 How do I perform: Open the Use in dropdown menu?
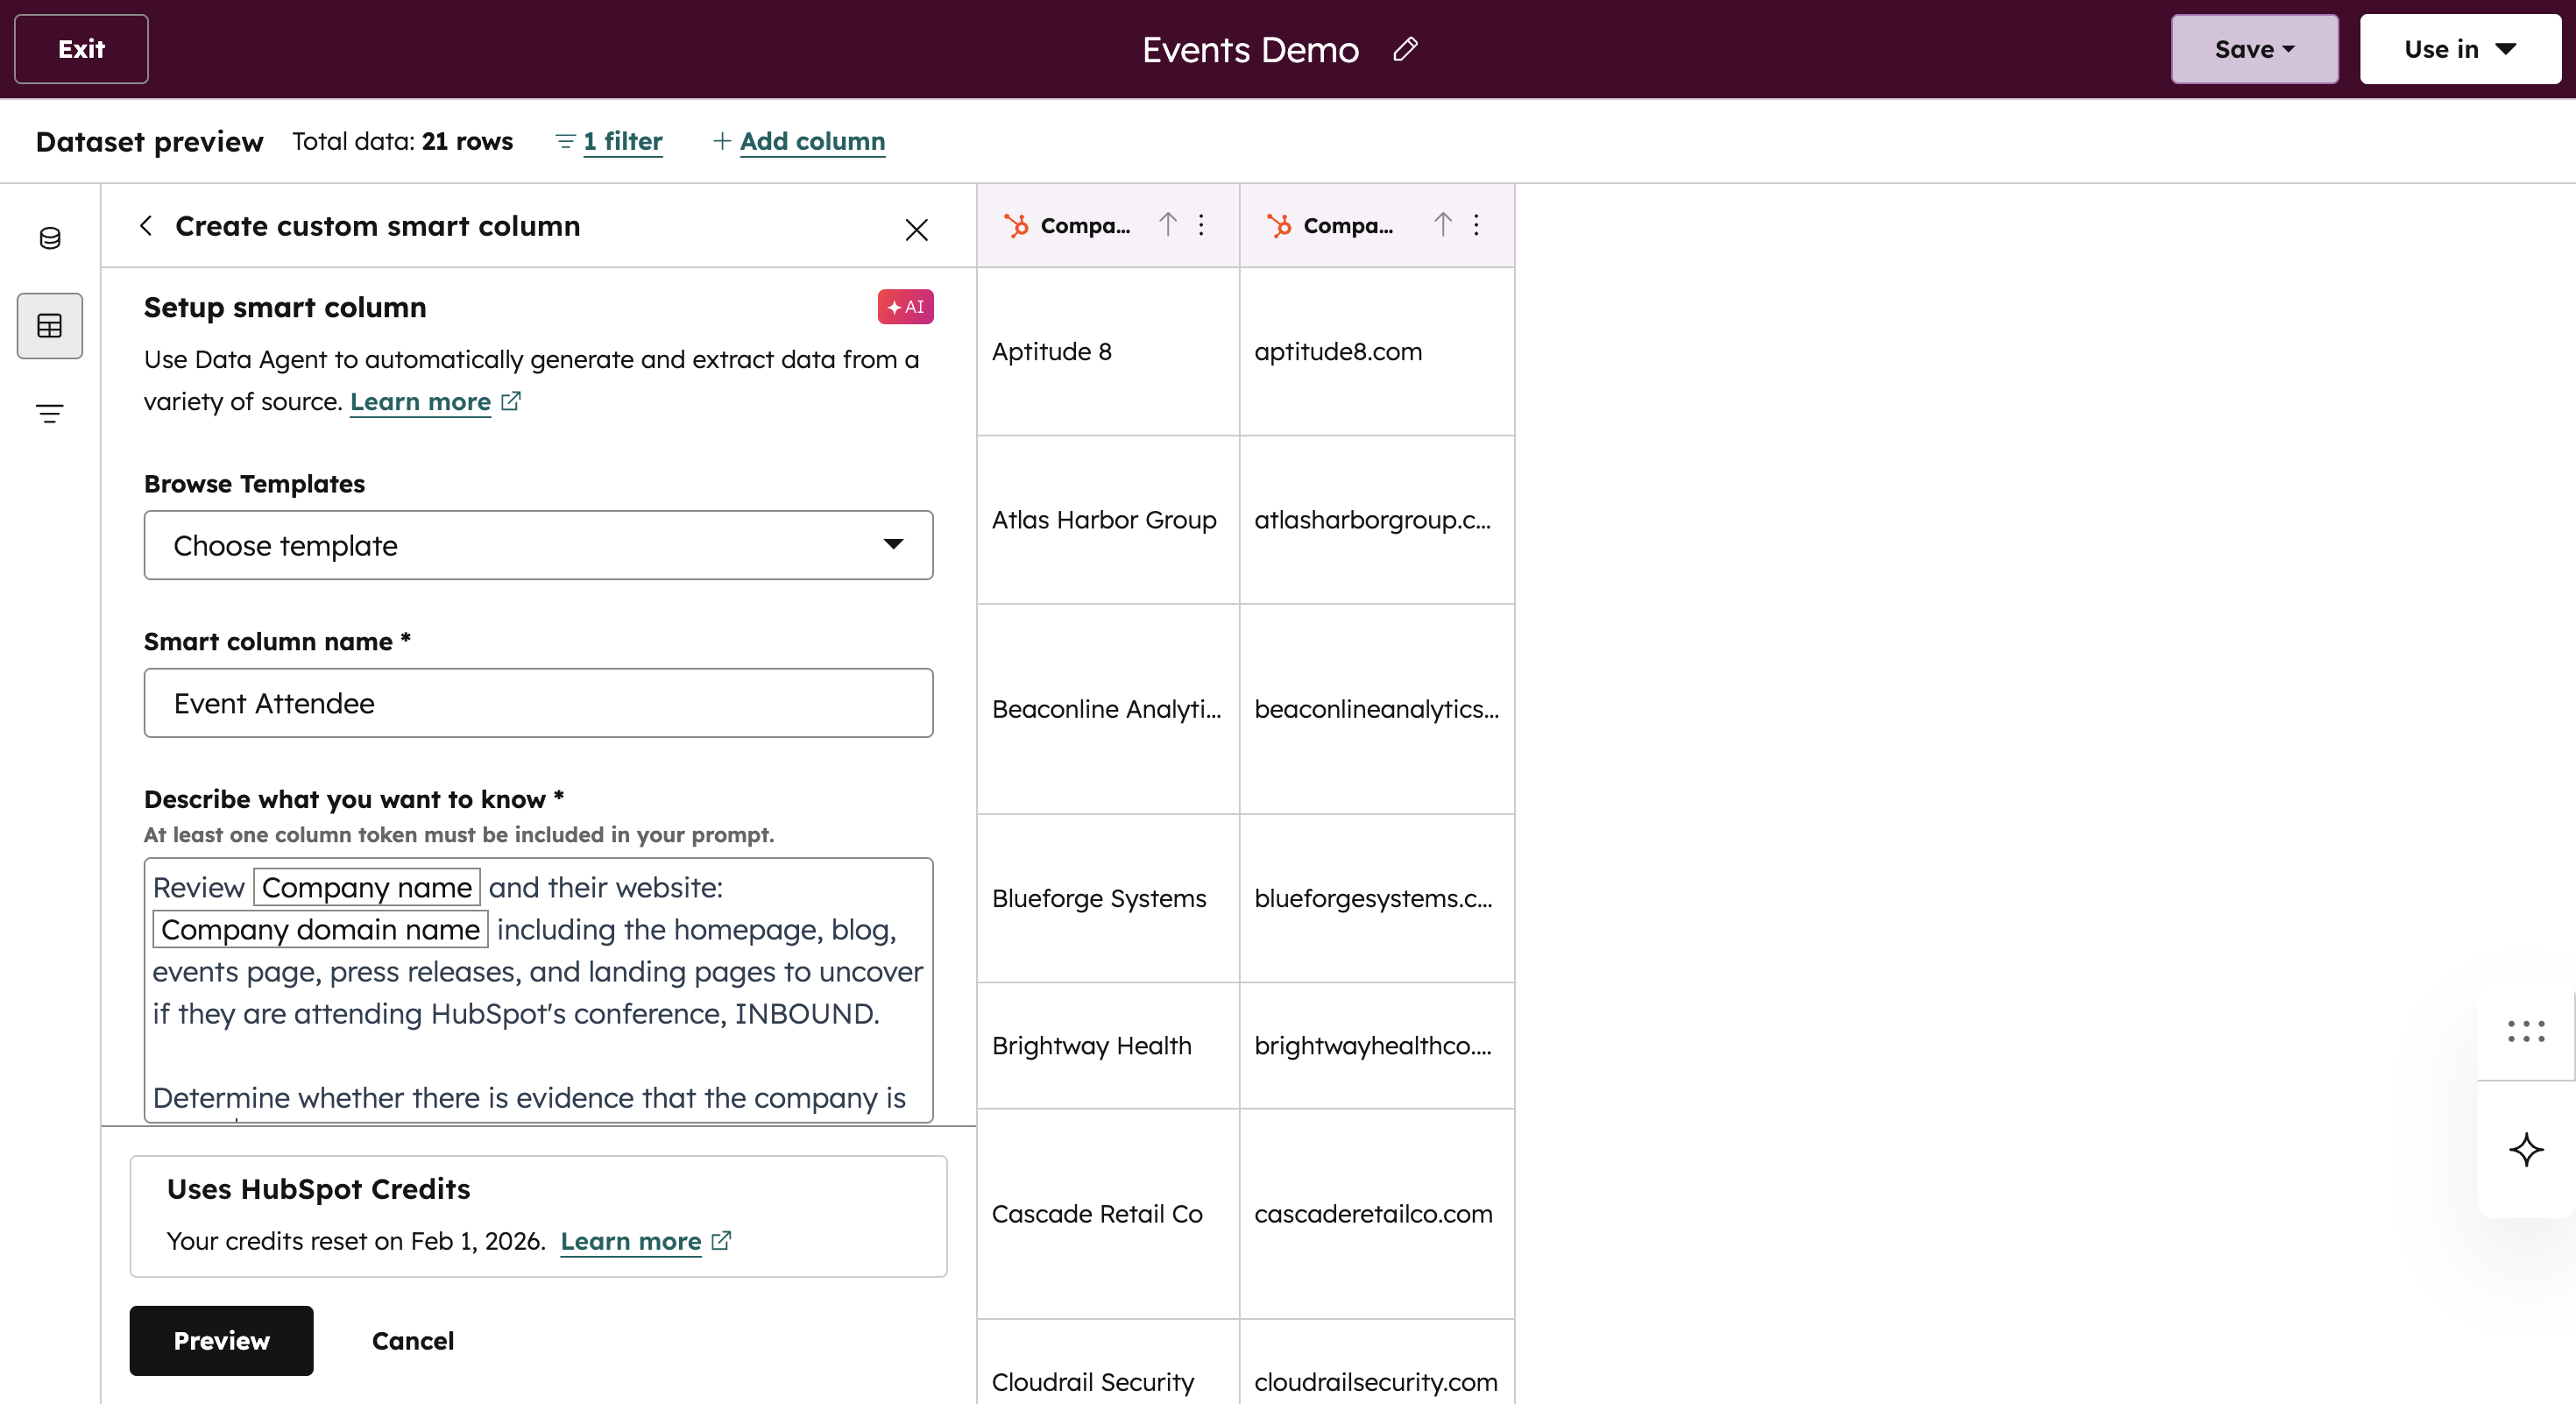click(2459, 49)
